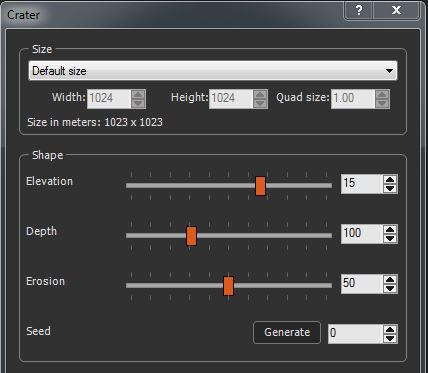This screenshot has height=373, width=428.
Task: Click the Generate seed button
Action: click(287, 332)
